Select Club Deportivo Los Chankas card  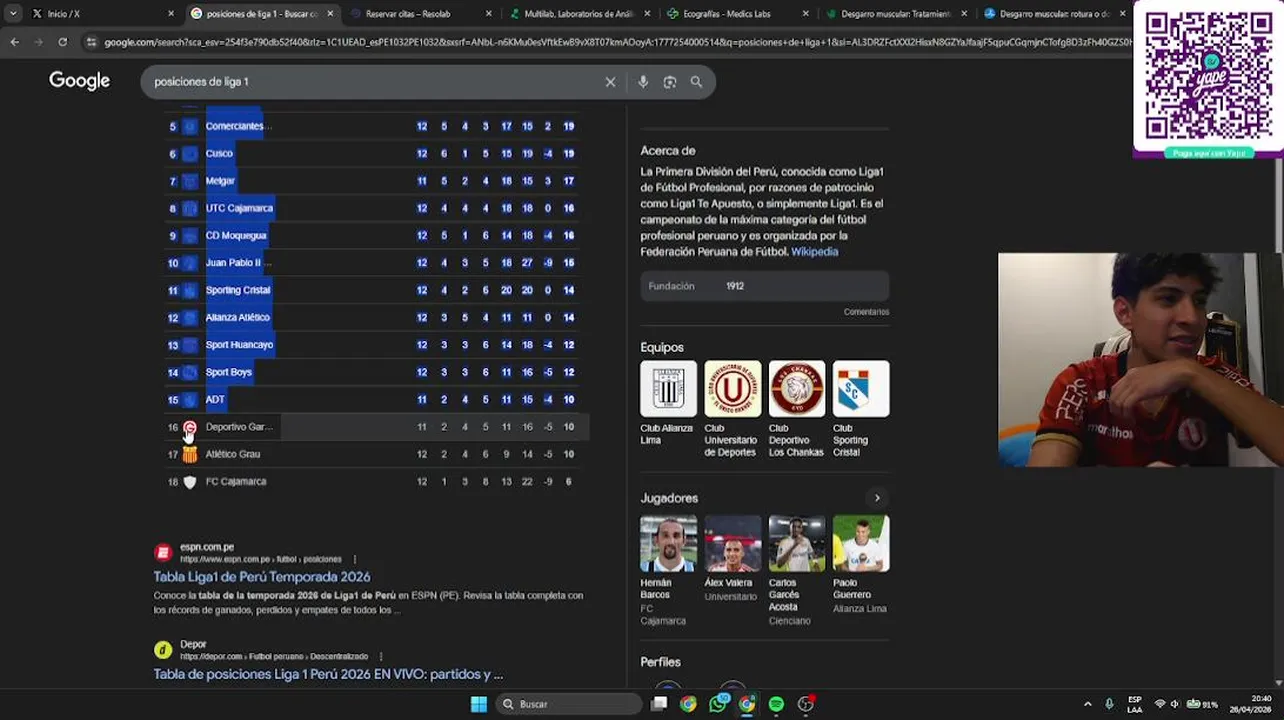pos(796,410)
